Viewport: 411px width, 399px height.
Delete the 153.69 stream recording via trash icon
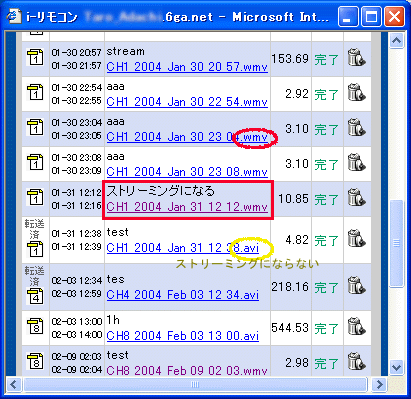pyautogui.click(x=356, y=58)
